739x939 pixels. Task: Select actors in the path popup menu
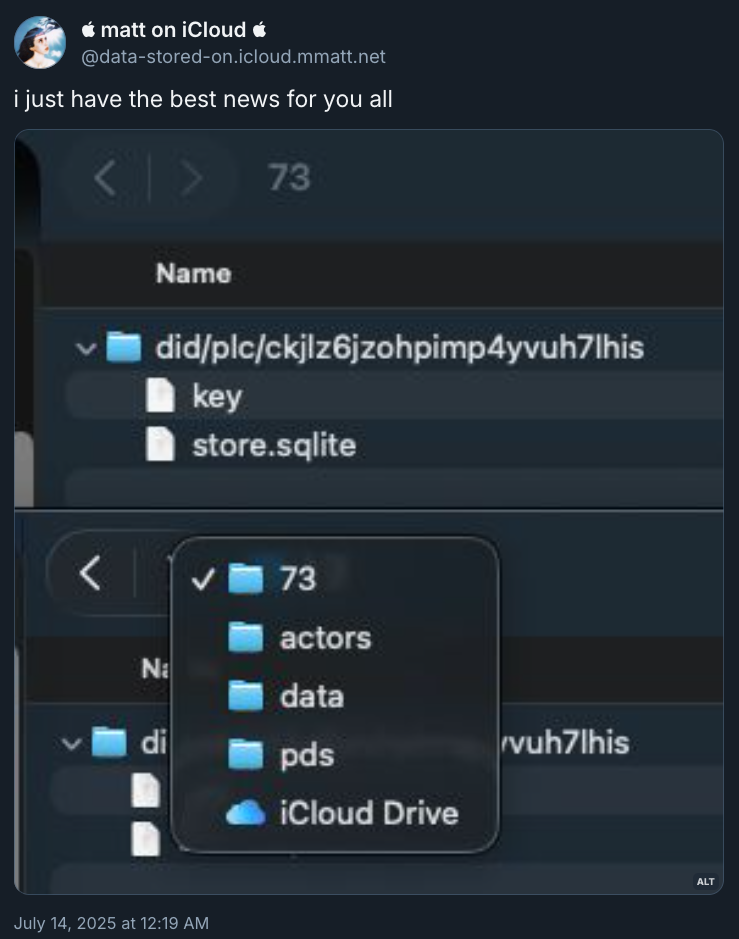(324, 637)
